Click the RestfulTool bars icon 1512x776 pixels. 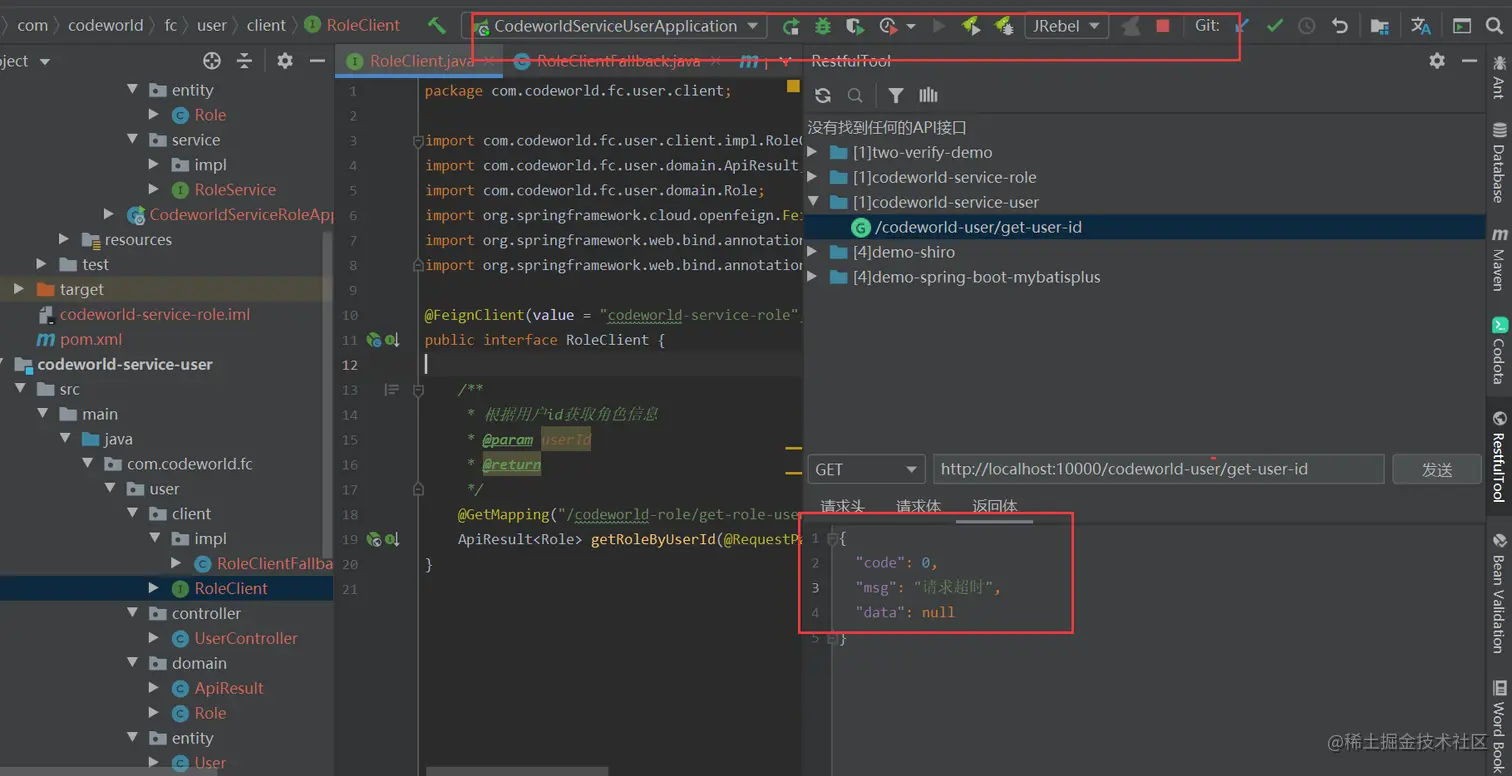click(928, 96)
